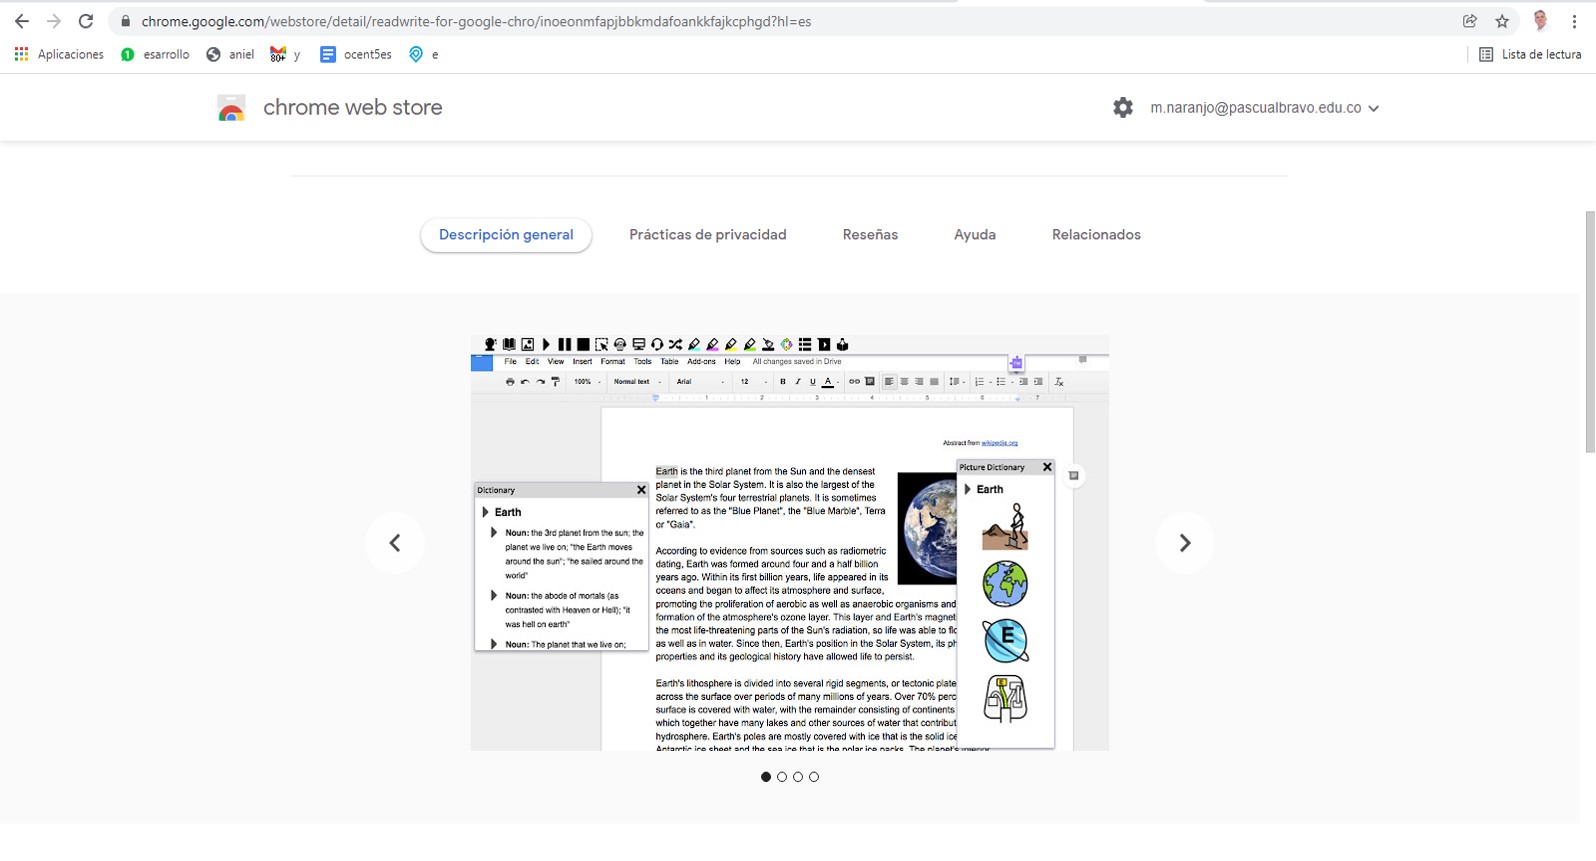Click the Read&Write extension preview image
Viewport: 1596px width, 861px height.
pyautogui.click(x=790, y=543)
